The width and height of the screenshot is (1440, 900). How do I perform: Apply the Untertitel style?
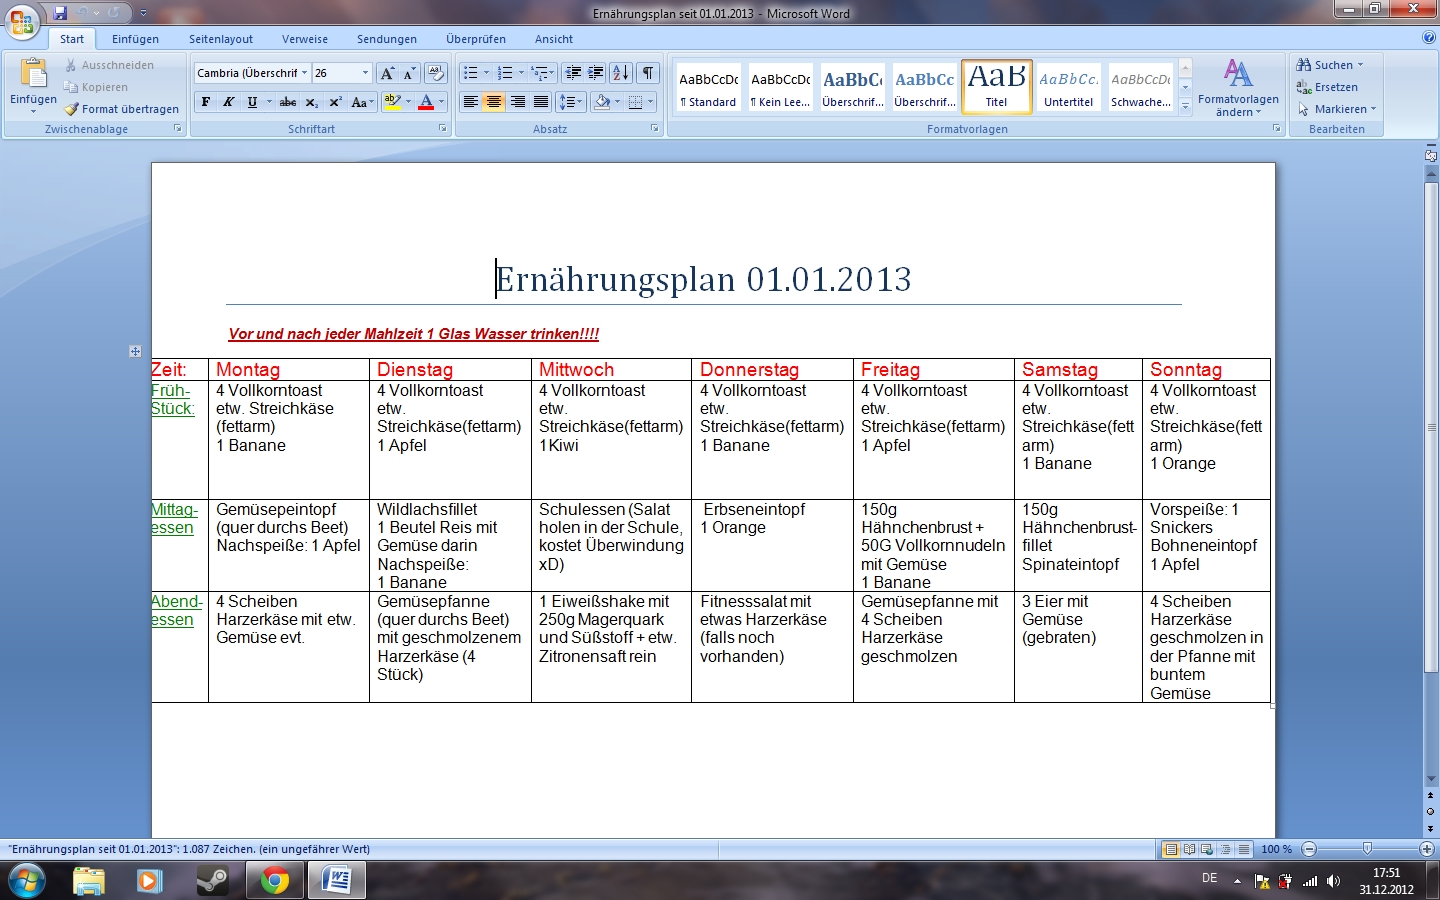tap(1068, 87)
